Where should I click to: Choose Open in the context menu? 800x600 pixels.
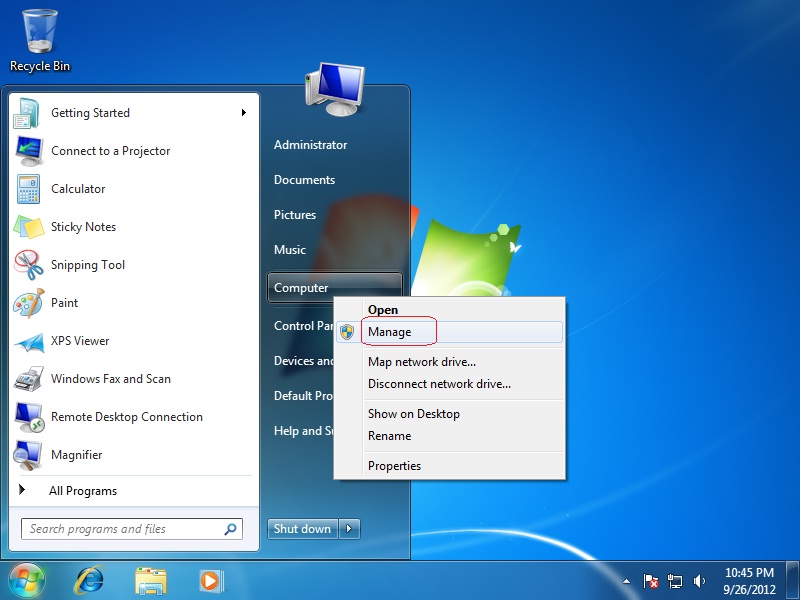click(449, 310)
